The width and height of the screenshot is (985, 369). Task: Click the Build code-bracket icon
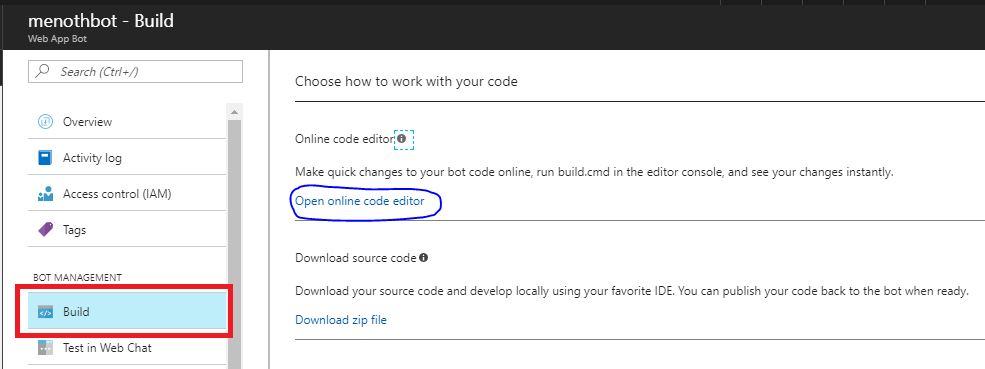45,312
